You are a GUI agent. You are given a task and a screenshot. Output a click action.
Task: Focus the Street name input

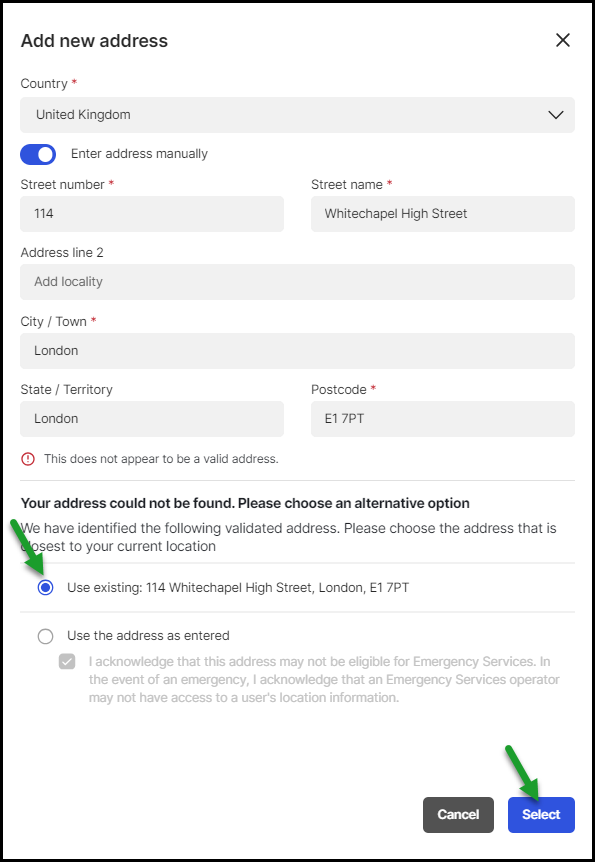click(x=443, y=214)
